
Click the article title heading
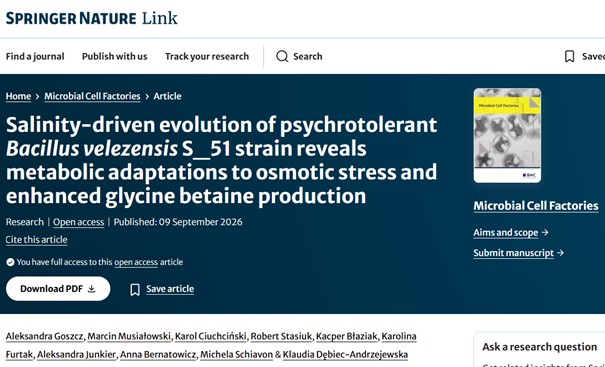coord(221,160)
